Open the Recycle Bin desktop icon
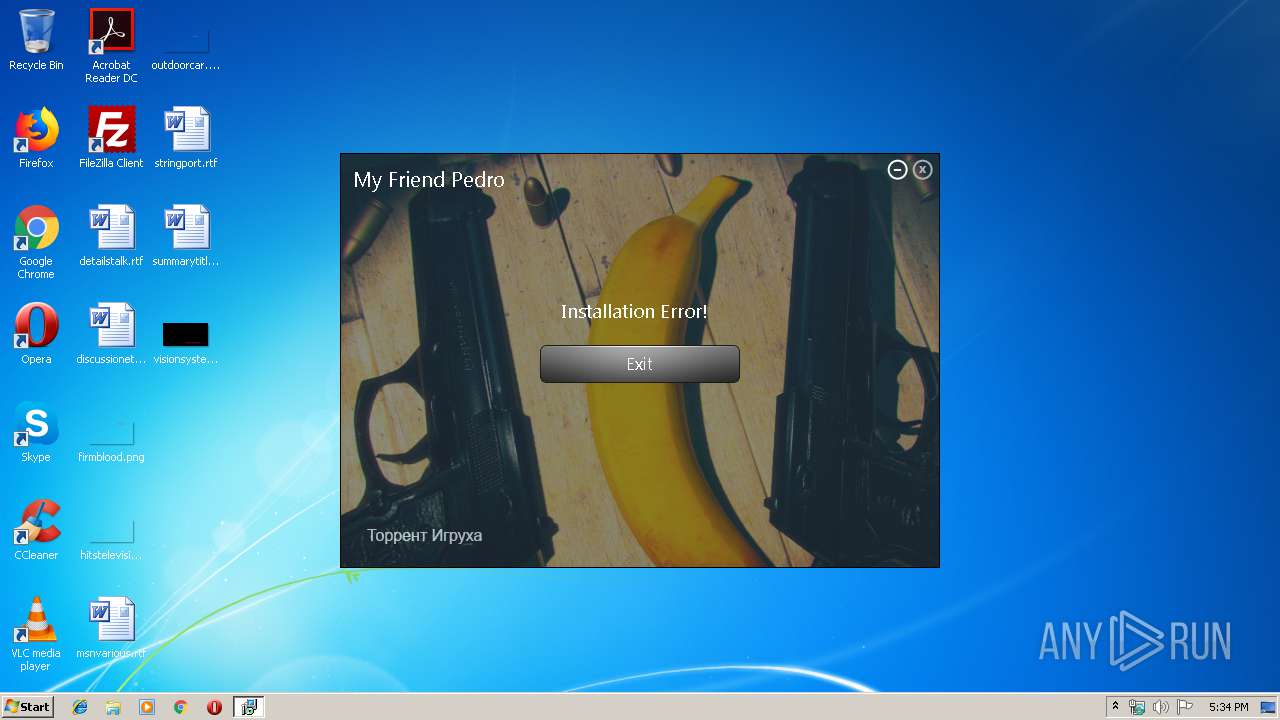Screen dimensions: 1280x720 36,40
